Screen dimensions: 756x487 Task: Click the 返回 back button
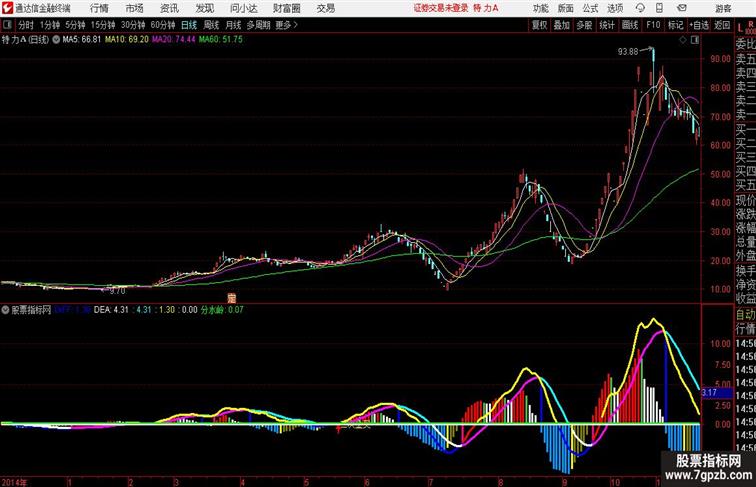coord(722,25)
